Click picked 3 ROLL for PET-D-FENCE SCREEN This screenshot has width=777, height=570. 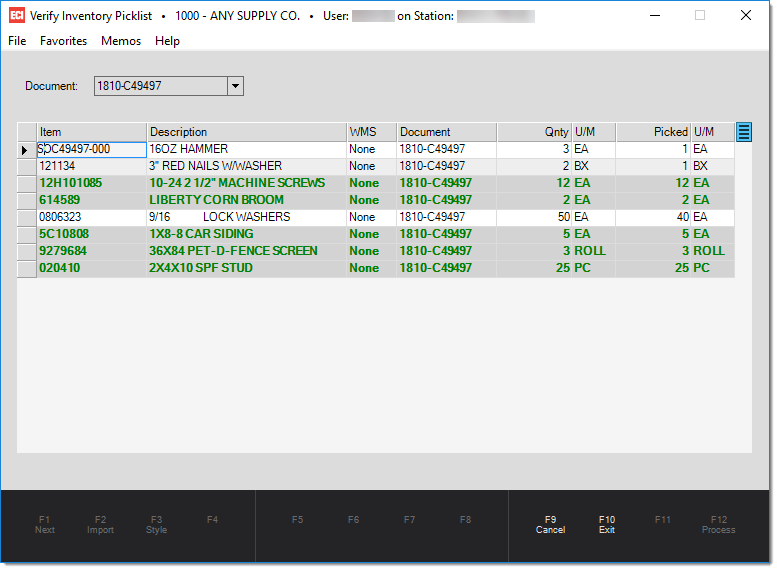[654, 251]
